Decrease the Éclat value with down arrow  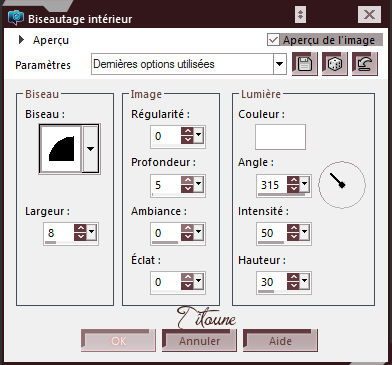point(187,285)
